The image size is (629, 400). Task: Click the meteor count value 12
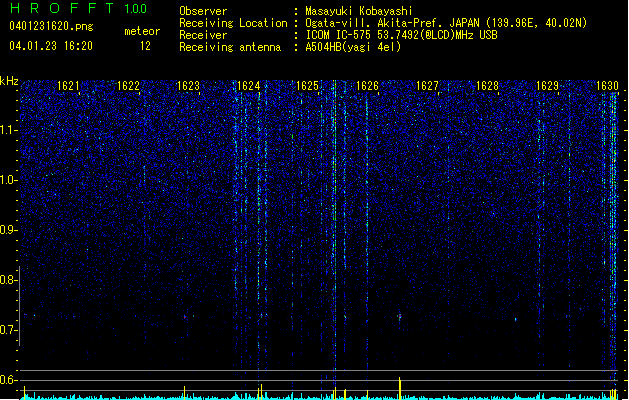(145, 46)
